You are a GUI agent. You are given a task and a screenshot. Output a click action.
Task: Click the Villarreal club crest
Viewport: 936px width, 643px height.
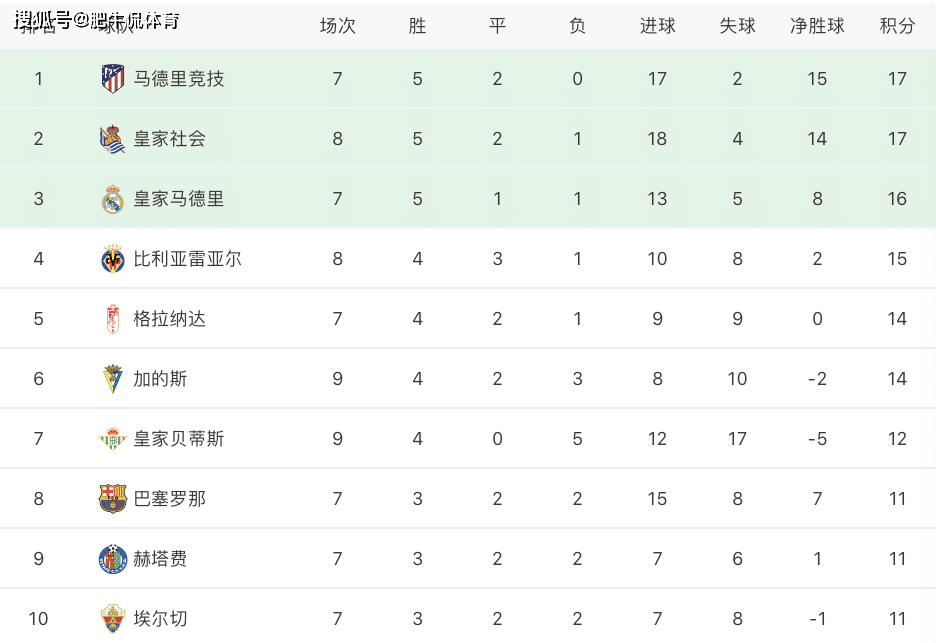[x=113, y=259]
